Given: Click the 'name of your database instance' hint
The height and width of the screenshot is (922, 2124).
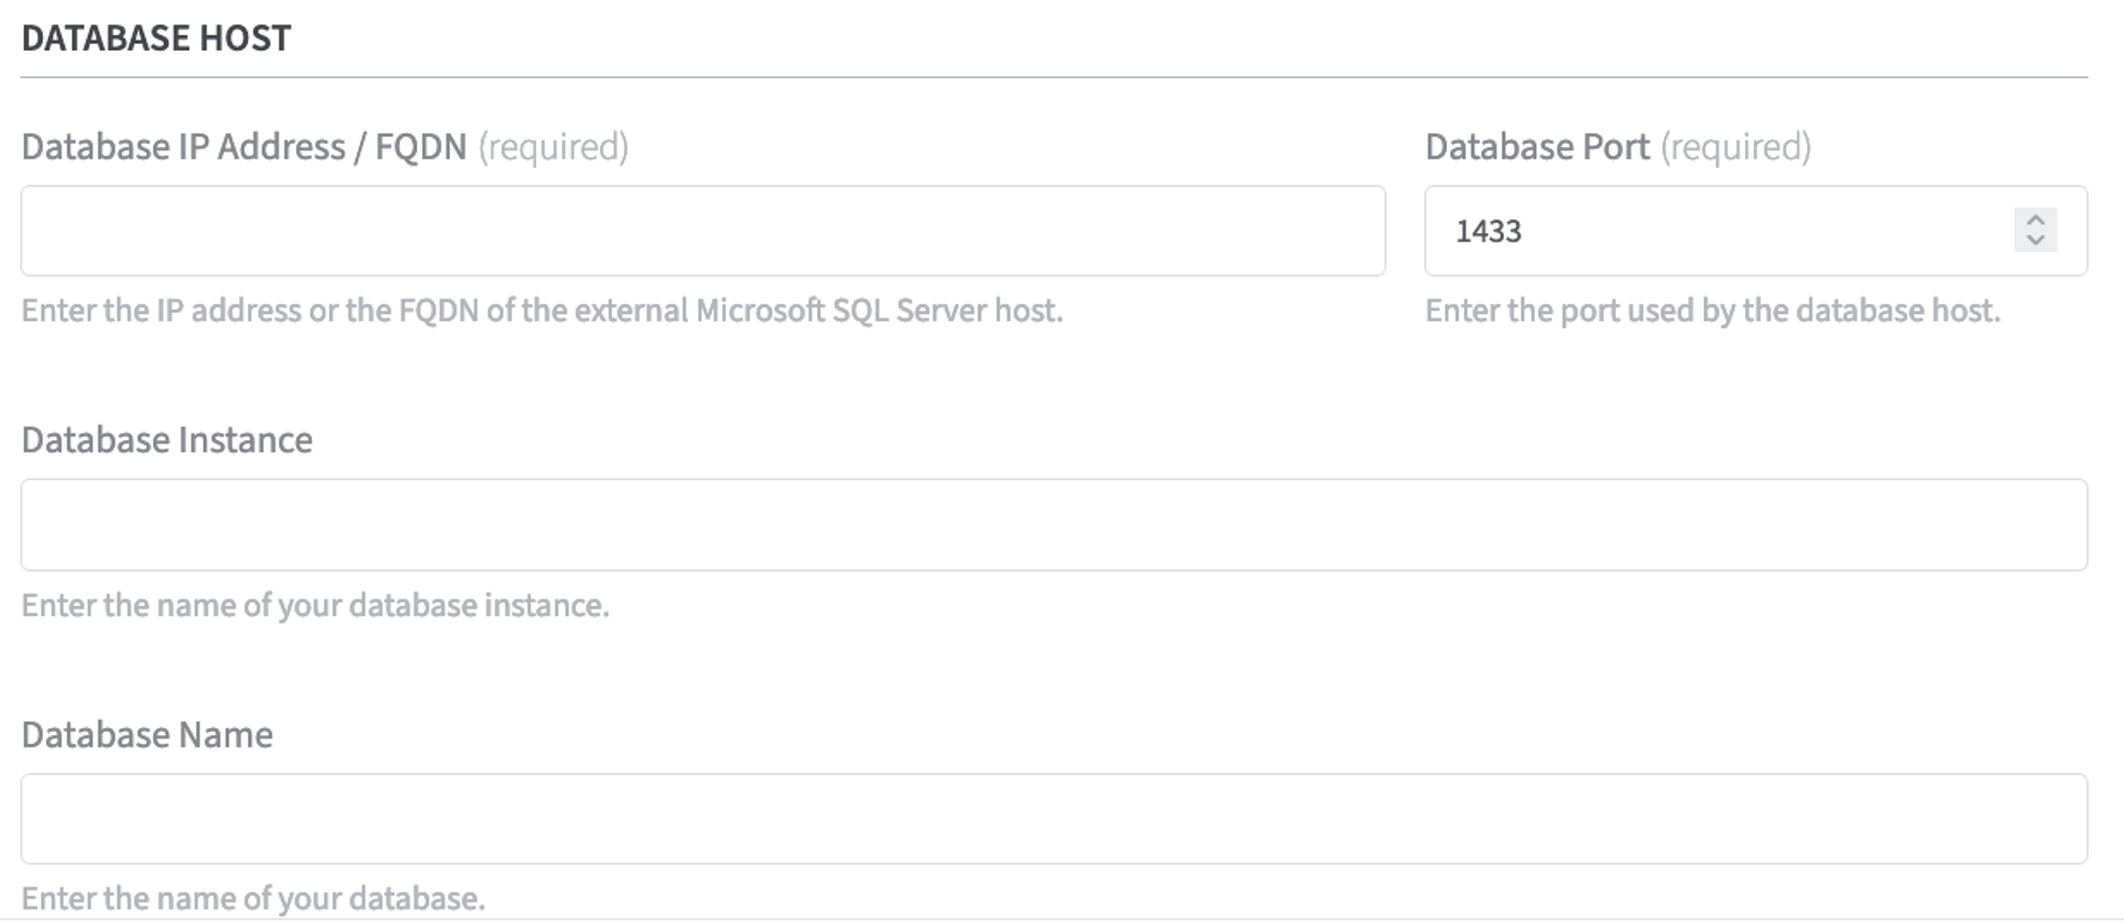Looking at the screenshot, I should [315, 606].
